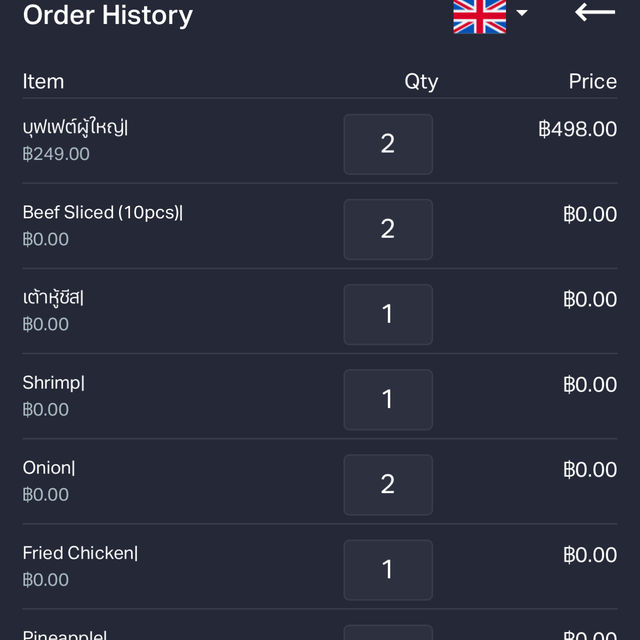Select the Fried Chicken quantity box
This screenshot has height=640, width=640.
pyautogui.click(x=388, y=570)
